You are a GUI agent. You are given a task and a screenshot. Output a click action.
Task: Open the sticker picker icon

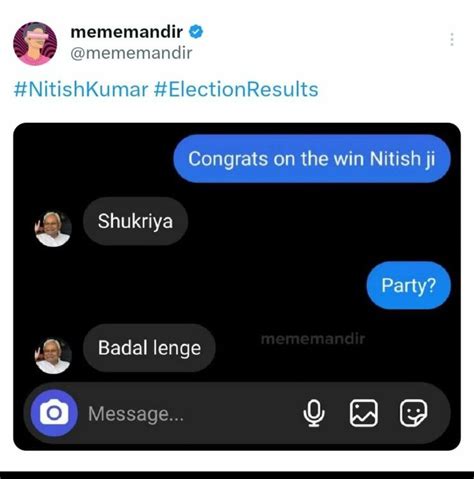coord(413,413)
